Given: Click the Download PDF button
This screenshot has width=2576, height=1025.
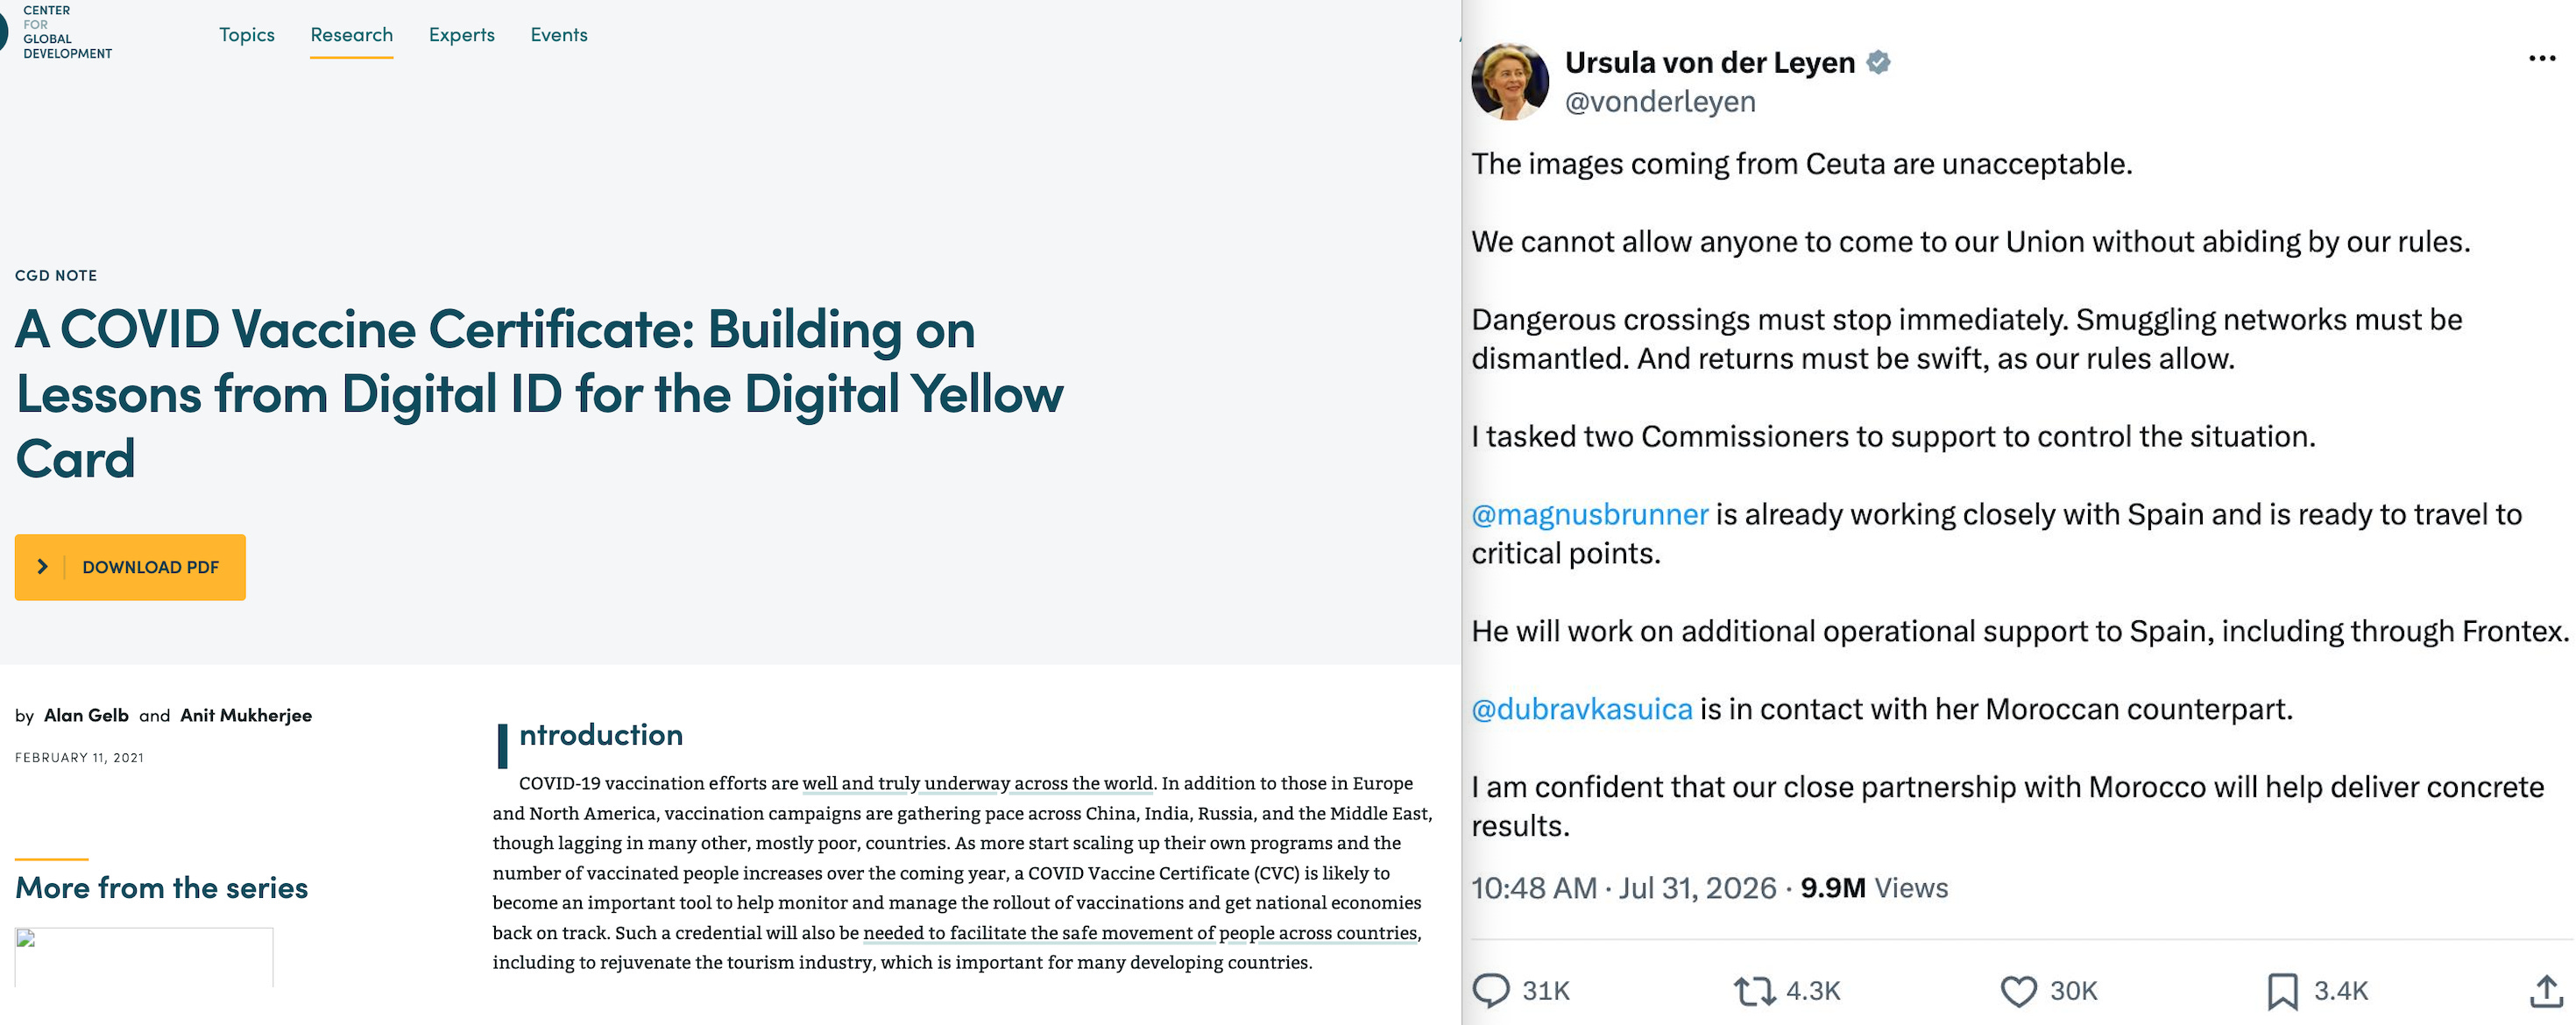Looking at the screenshot, I should point(130,566).
